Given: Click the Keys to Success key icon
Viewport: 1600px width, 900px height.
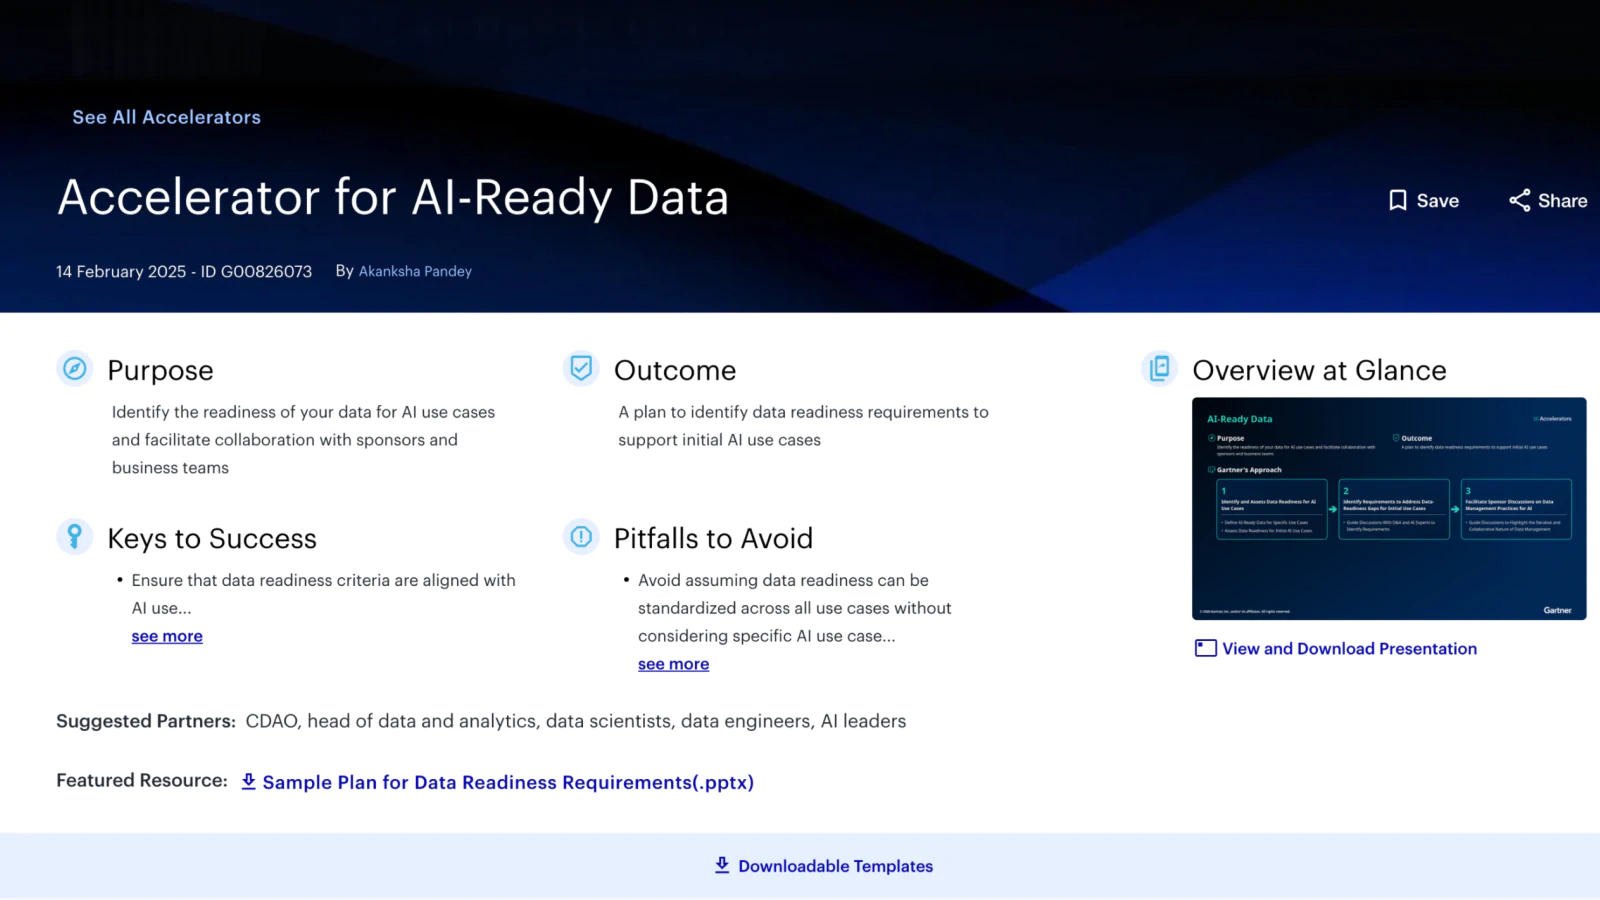Looking at the screenshot, I should tap(73, 536).
